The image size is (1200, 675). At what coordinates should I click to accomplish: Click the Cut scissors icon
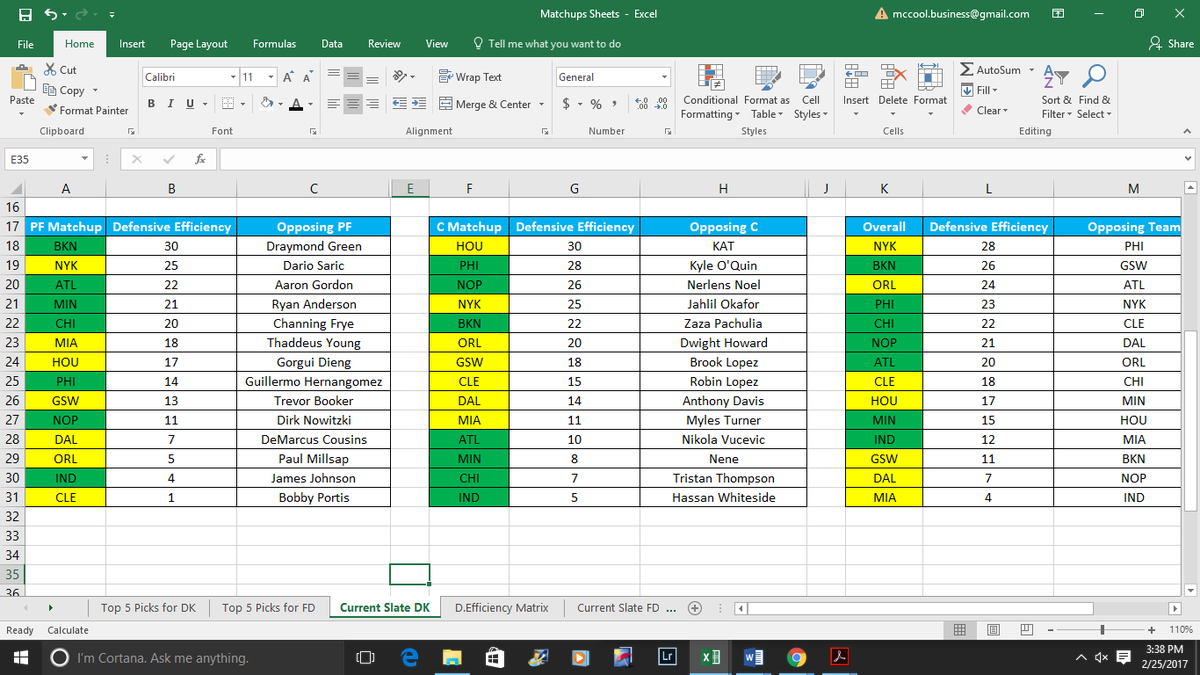pyautogui.click(x=51, y=70)
